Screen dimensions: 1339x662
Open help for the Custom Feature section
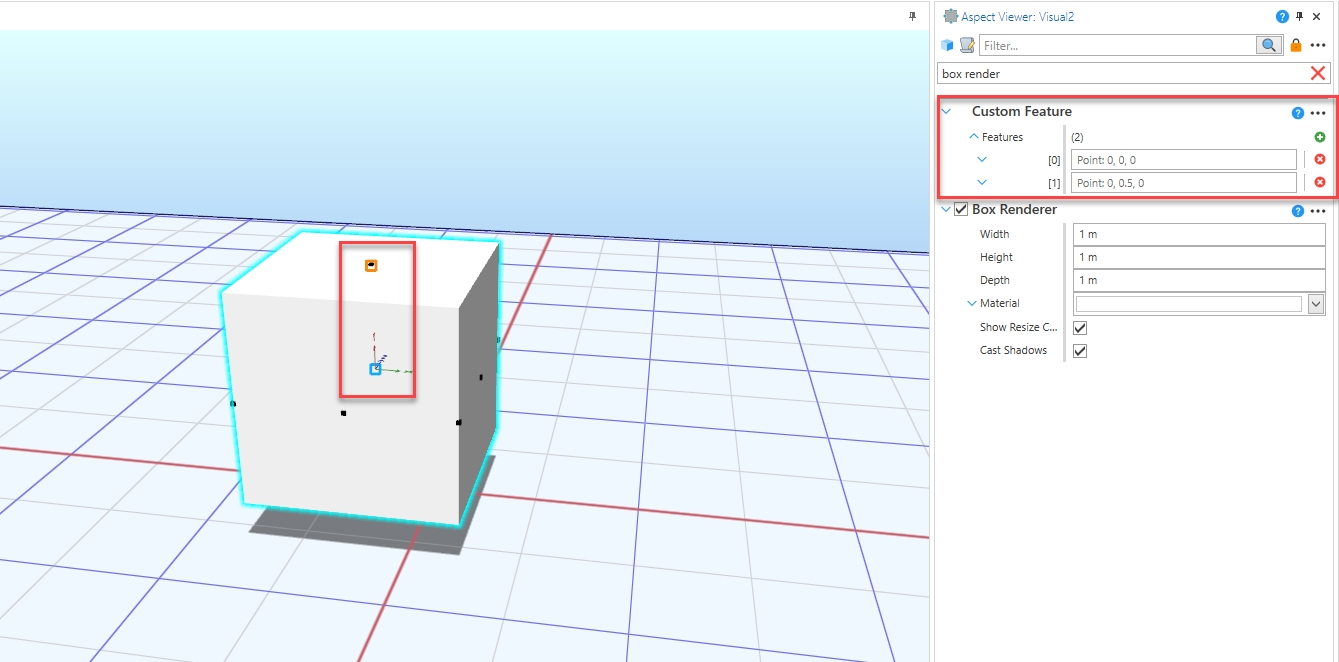point(1298,113)
